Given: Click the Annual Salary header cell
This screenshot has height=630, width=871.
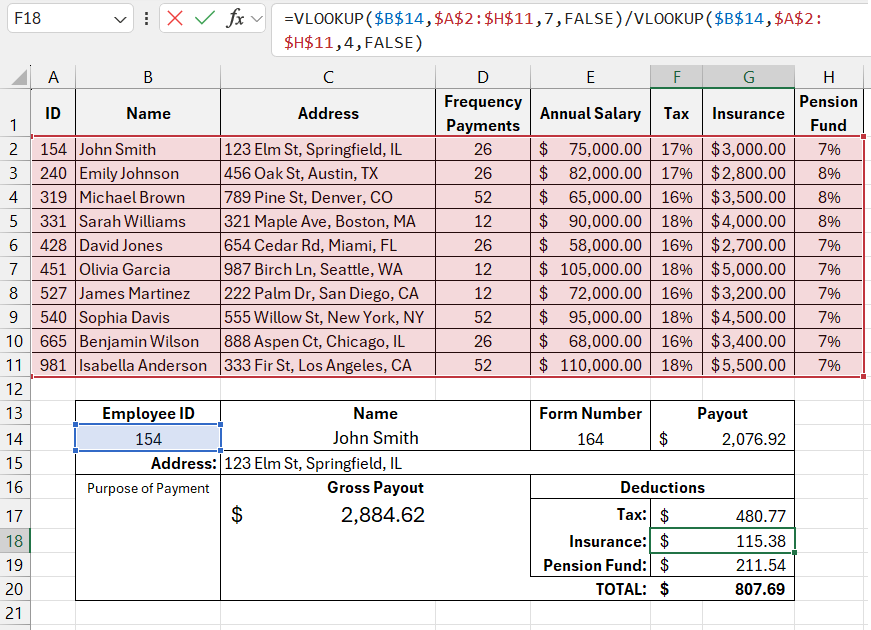Looking at the screenshot, I should [x=590, y=113].
